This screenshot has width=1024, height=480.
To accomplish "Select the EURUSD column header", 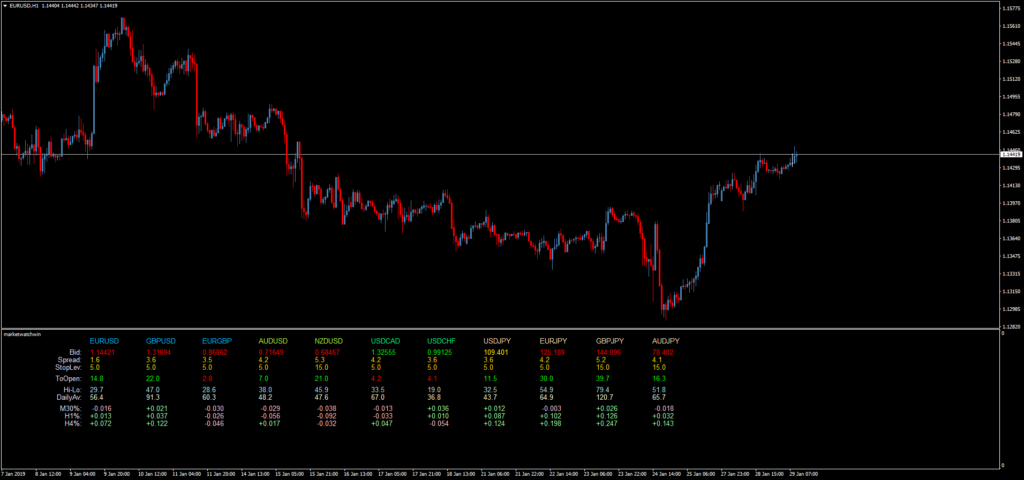I will [x=103, y=341].
